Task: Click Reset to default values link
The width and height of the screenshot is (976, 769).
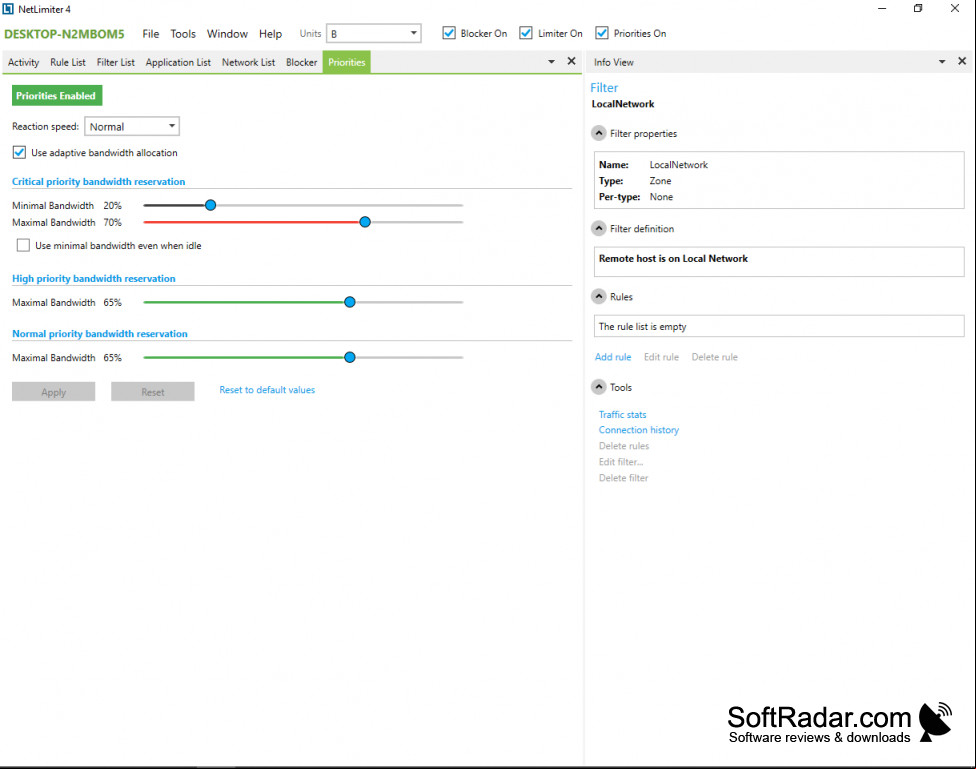Action: click(267, 390)
